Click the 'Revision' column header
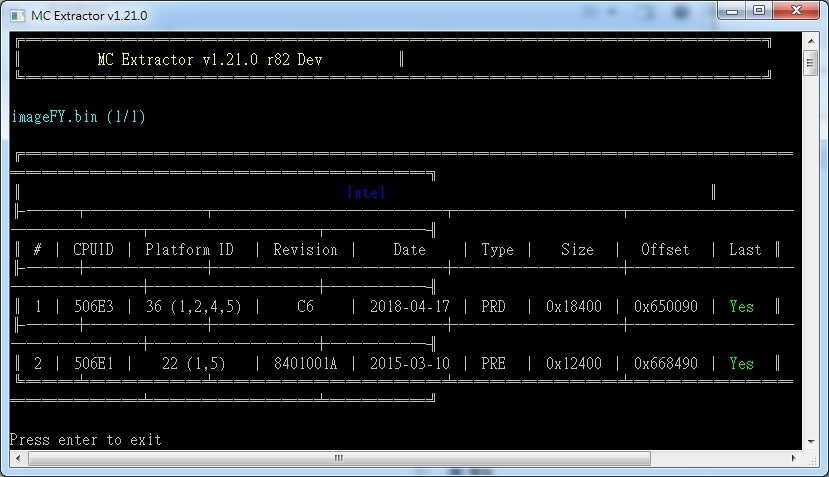Viewport: 829px width, 477px height. click(x=305, y=249)
